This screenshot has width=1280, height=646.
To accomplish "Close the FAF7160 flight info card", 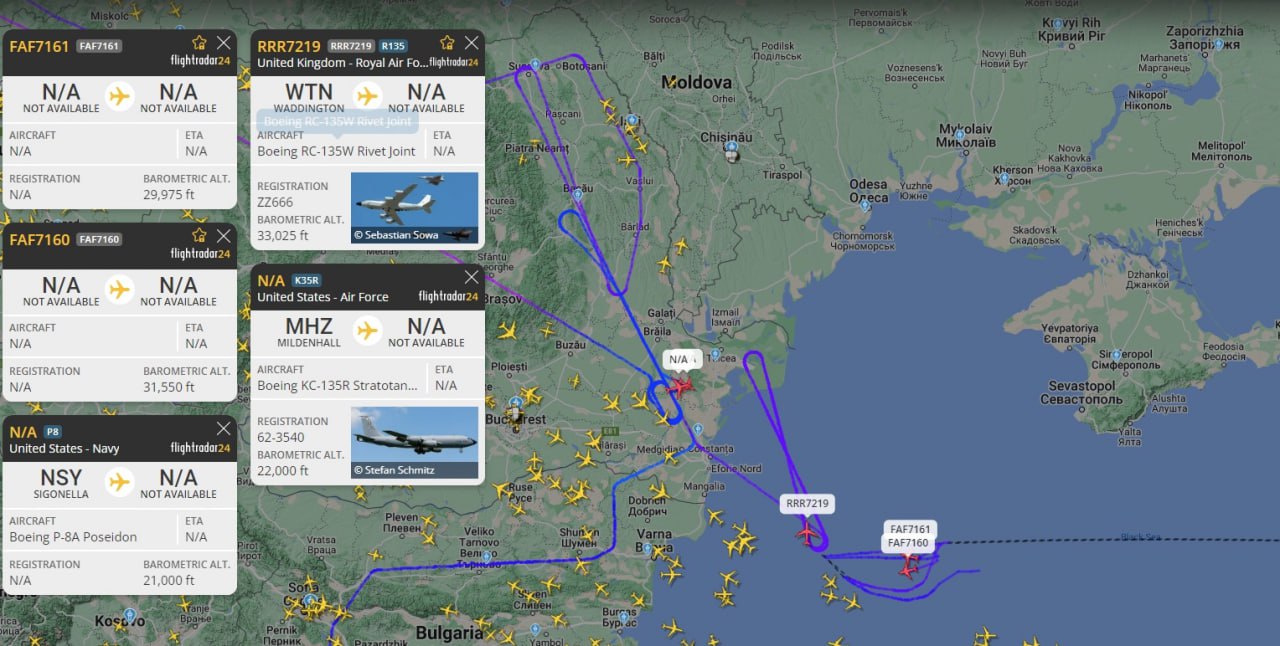I will click(x=223, y=235).
